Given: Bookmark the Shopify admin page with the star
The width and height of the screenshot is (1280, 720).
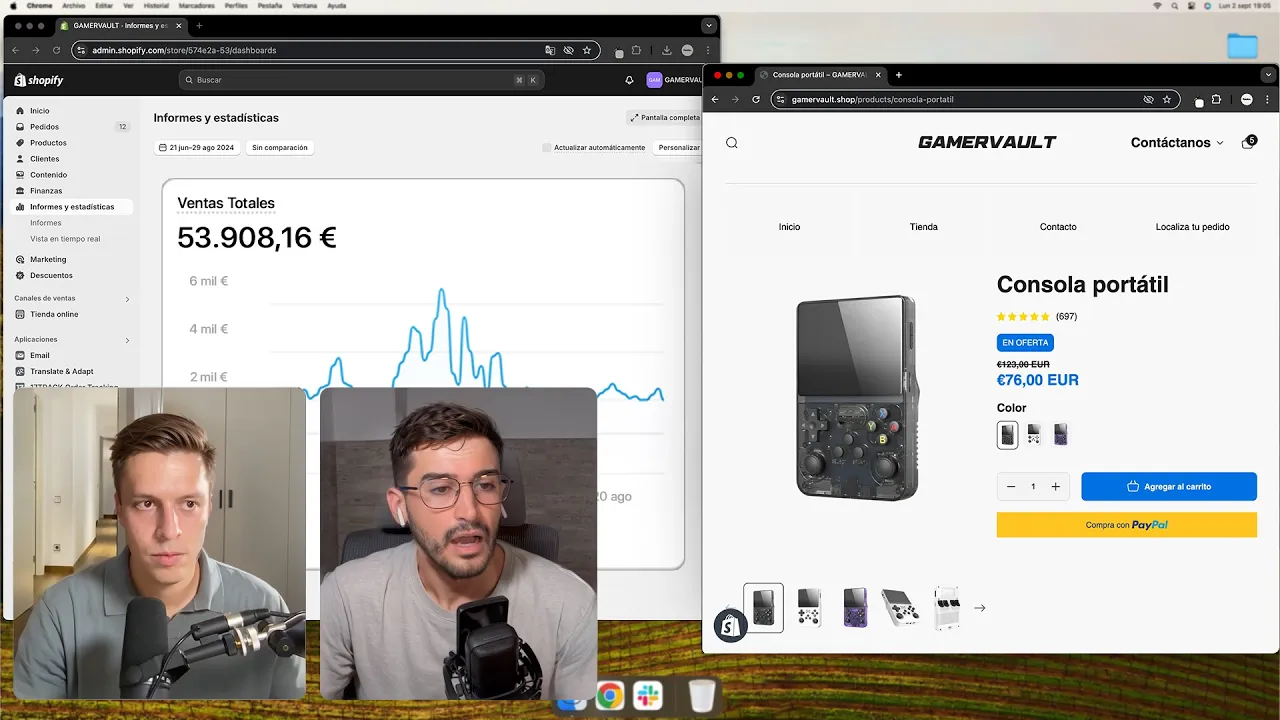Looking at the screenshot, I should click(587, 50).
